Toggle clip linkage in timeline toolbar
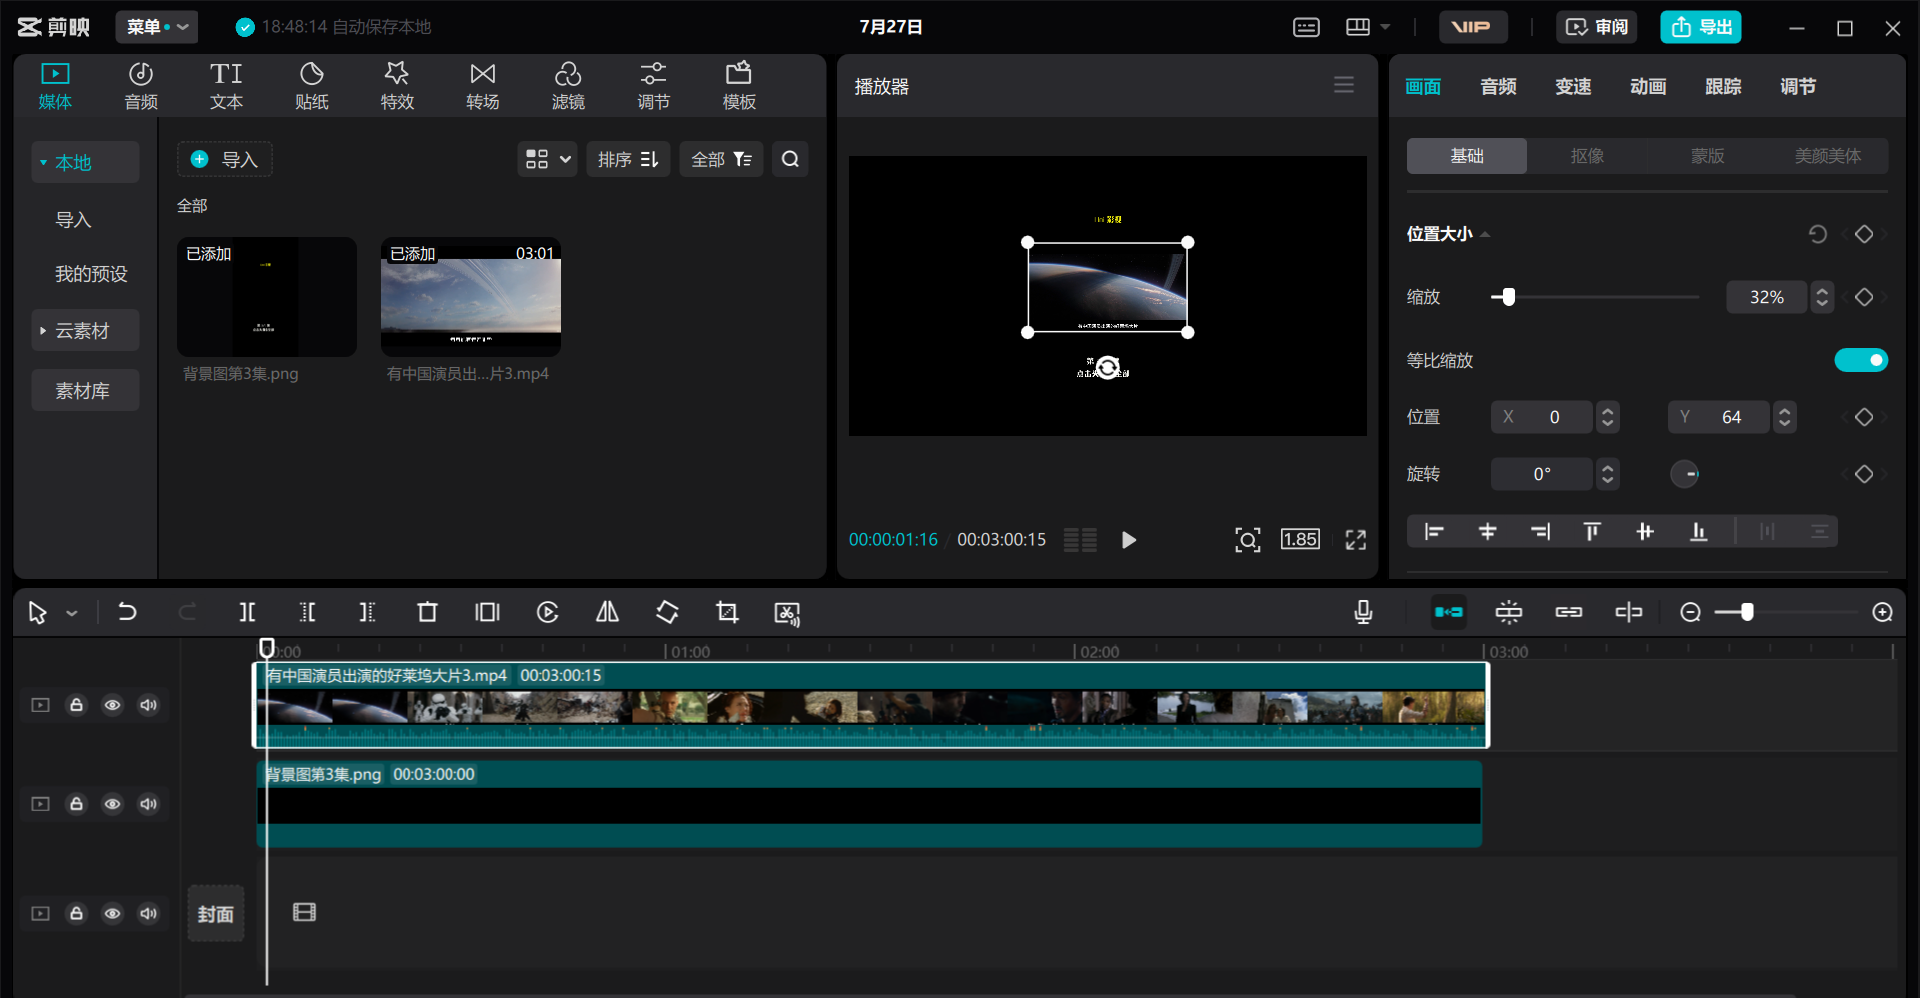Screen dimensions: 1920x998 coord(1569,612)
